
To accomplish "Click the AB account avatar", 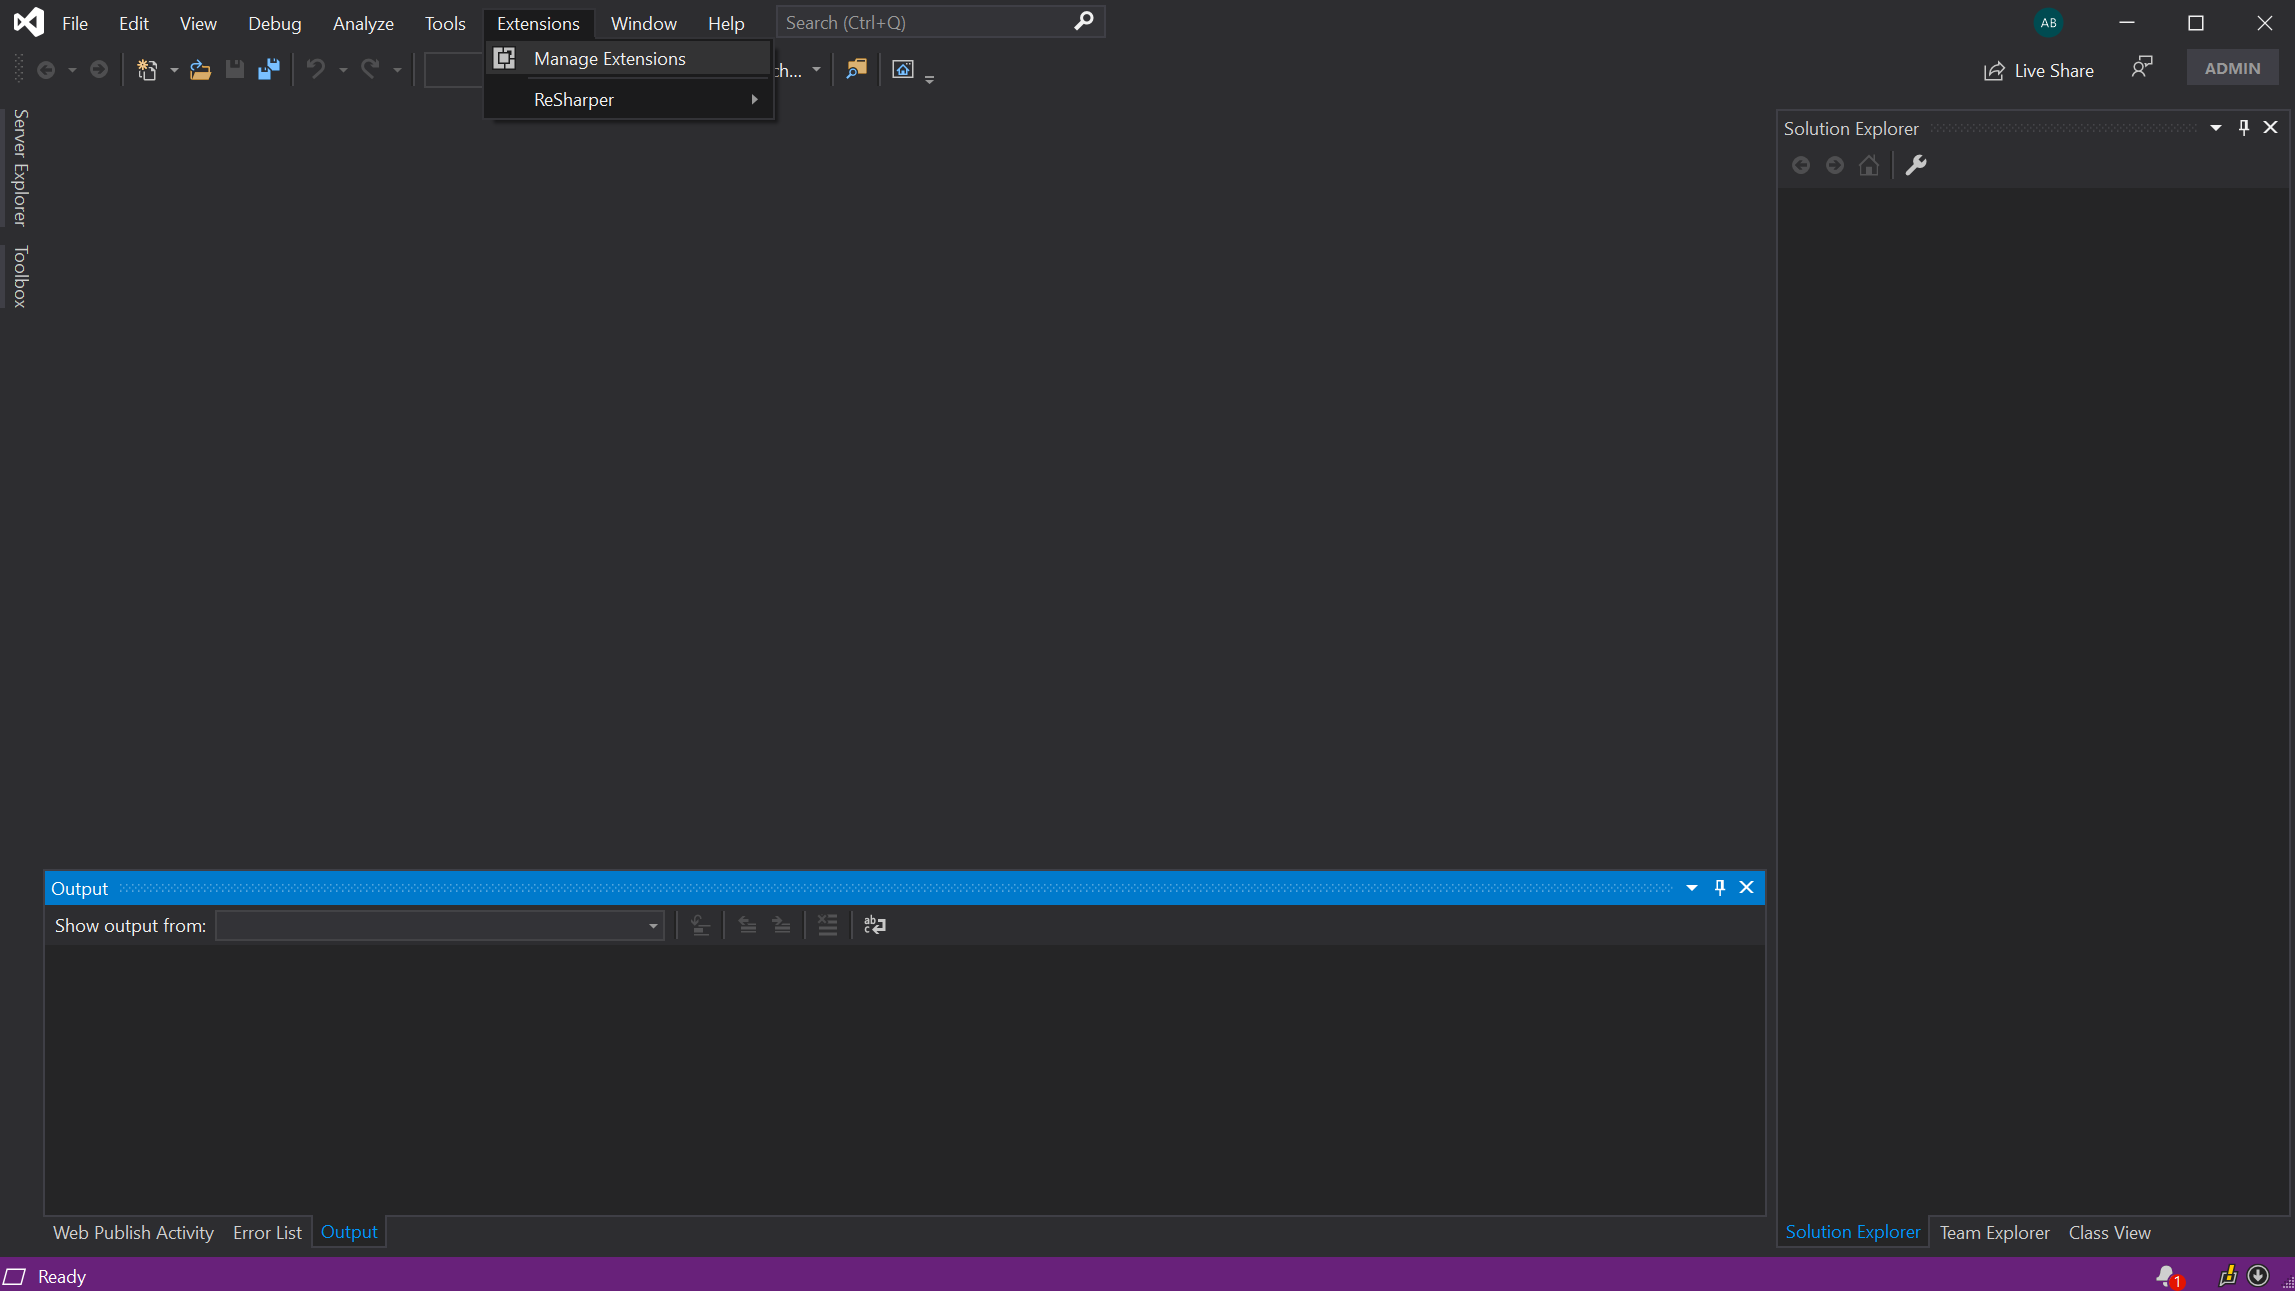I will (2049, 22).
